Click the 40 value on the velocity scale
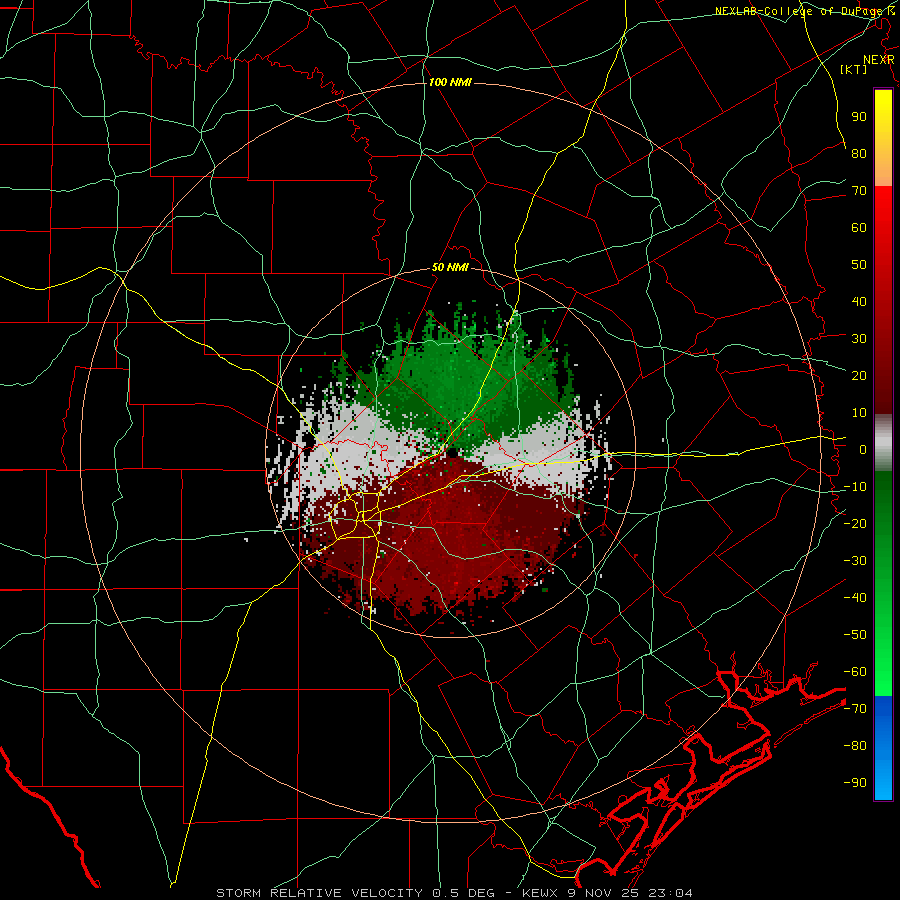900x900 pixels. tap(859, 301)
